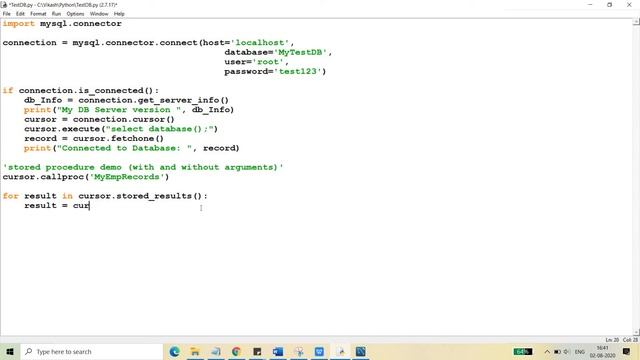Screen dimensions: 640x360
Task: Place cursor after 'result = cur'
Action: 90,206
